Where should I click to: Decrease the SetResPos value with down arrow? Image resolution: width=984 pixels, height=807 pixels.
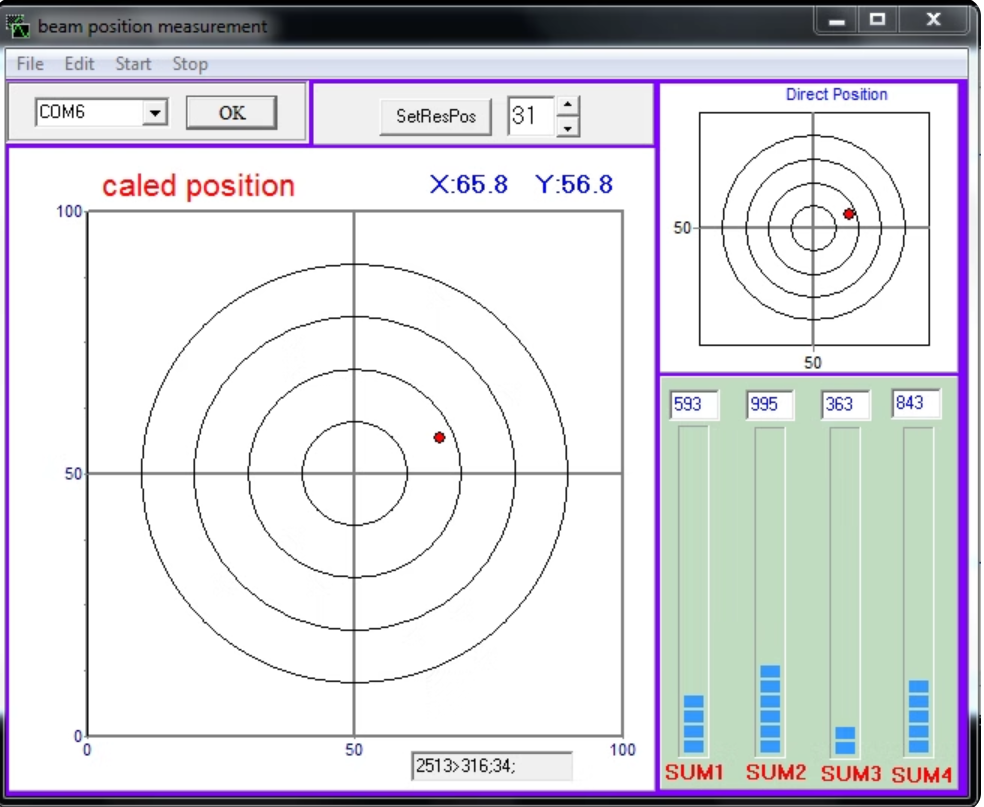pos(567,127)
